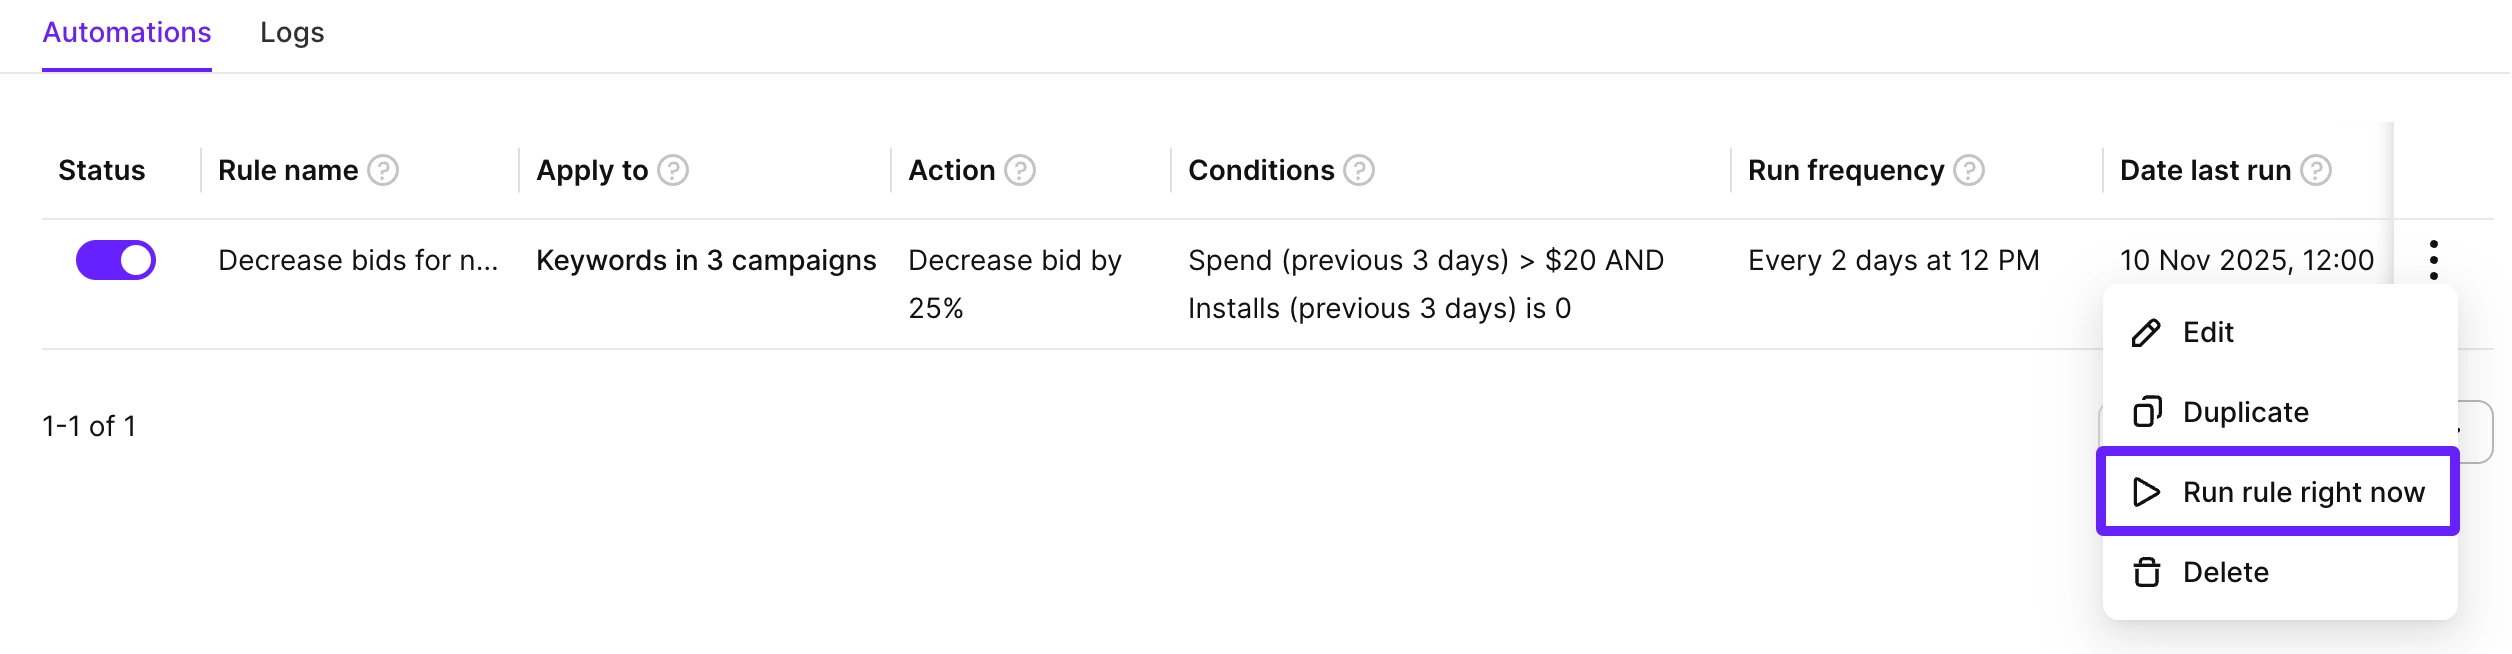This screenshot has height=654, width=2512.
Task: Open the three-dot row options menu
Action: tap(2434, 260)
